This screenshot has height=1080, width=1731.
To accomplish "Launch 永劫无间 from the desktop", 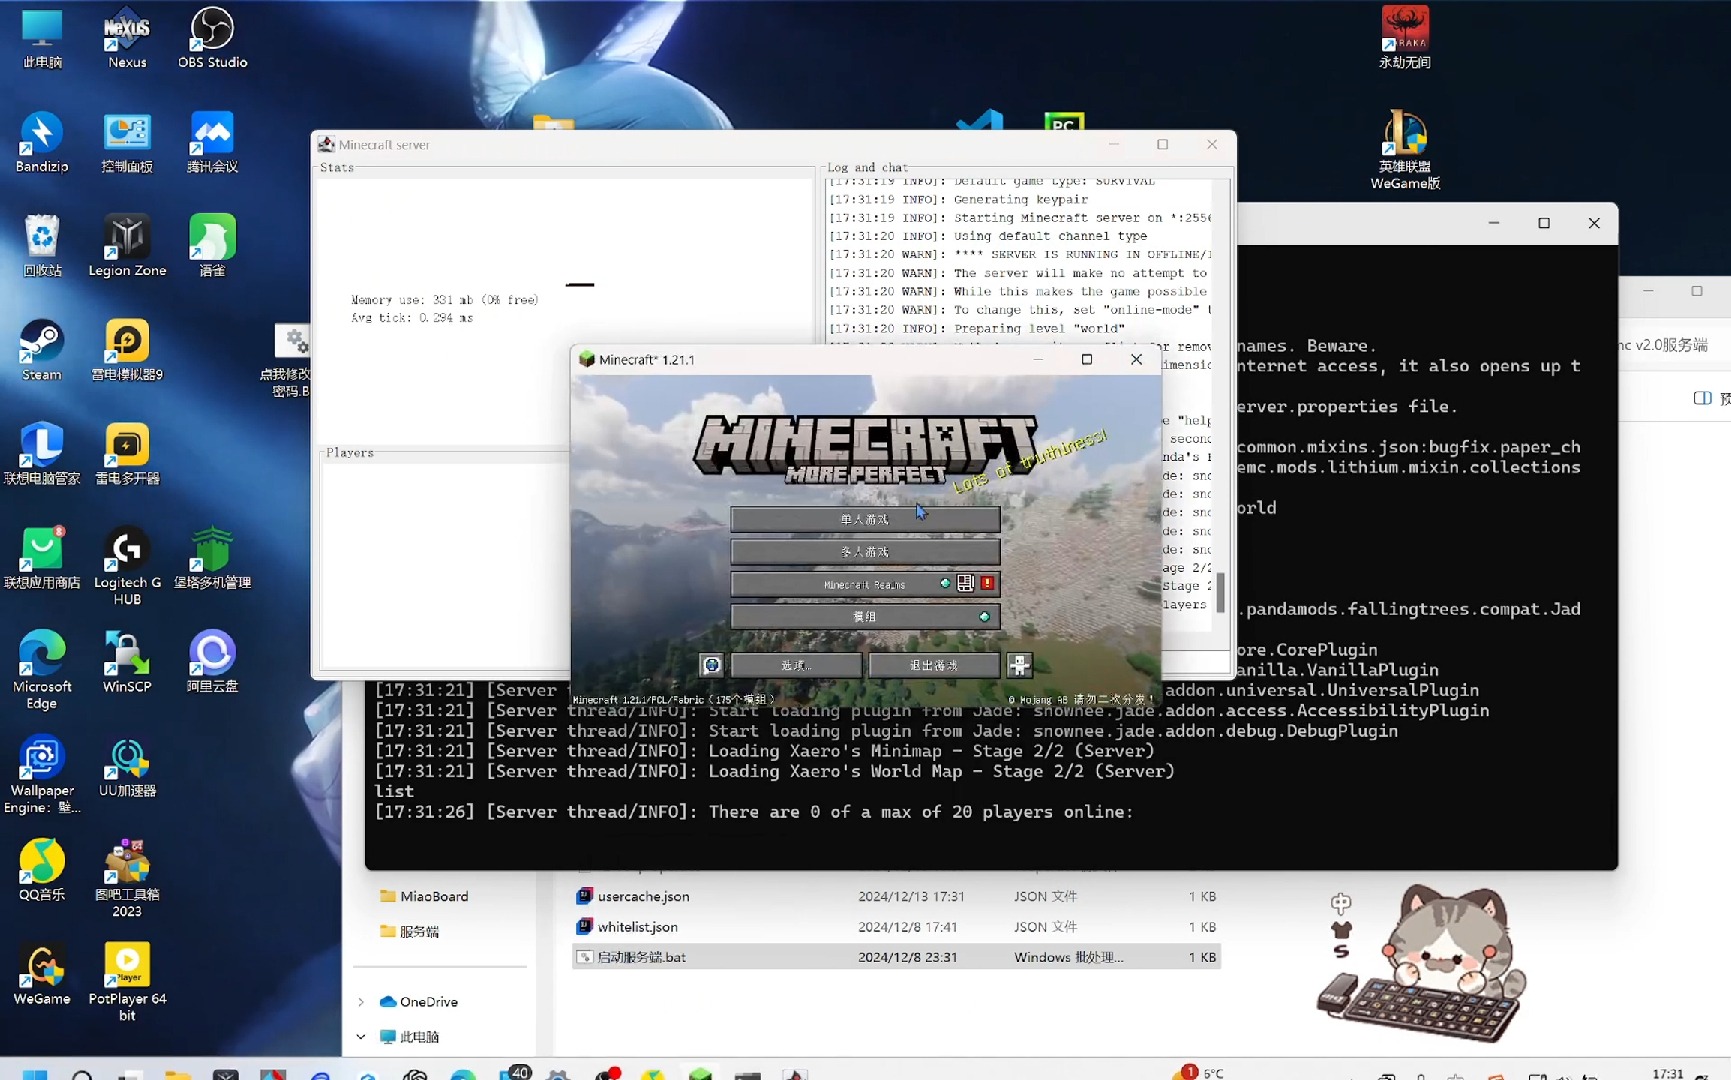I will point(1405,38).
